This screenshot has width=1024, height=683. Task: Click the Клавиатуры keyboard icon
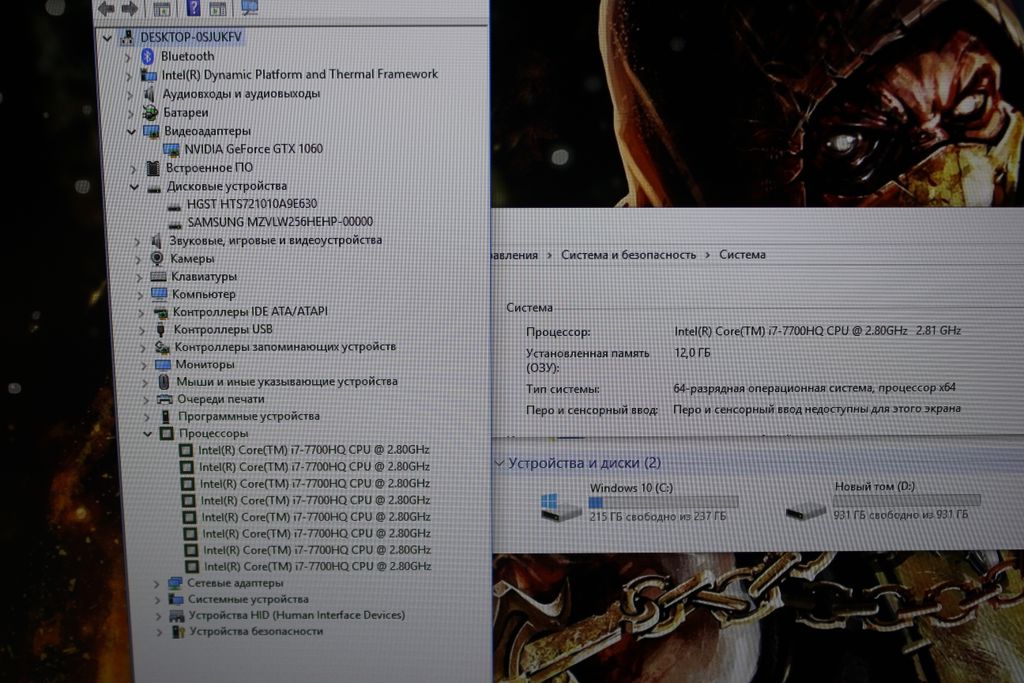[x=158, y=276]
